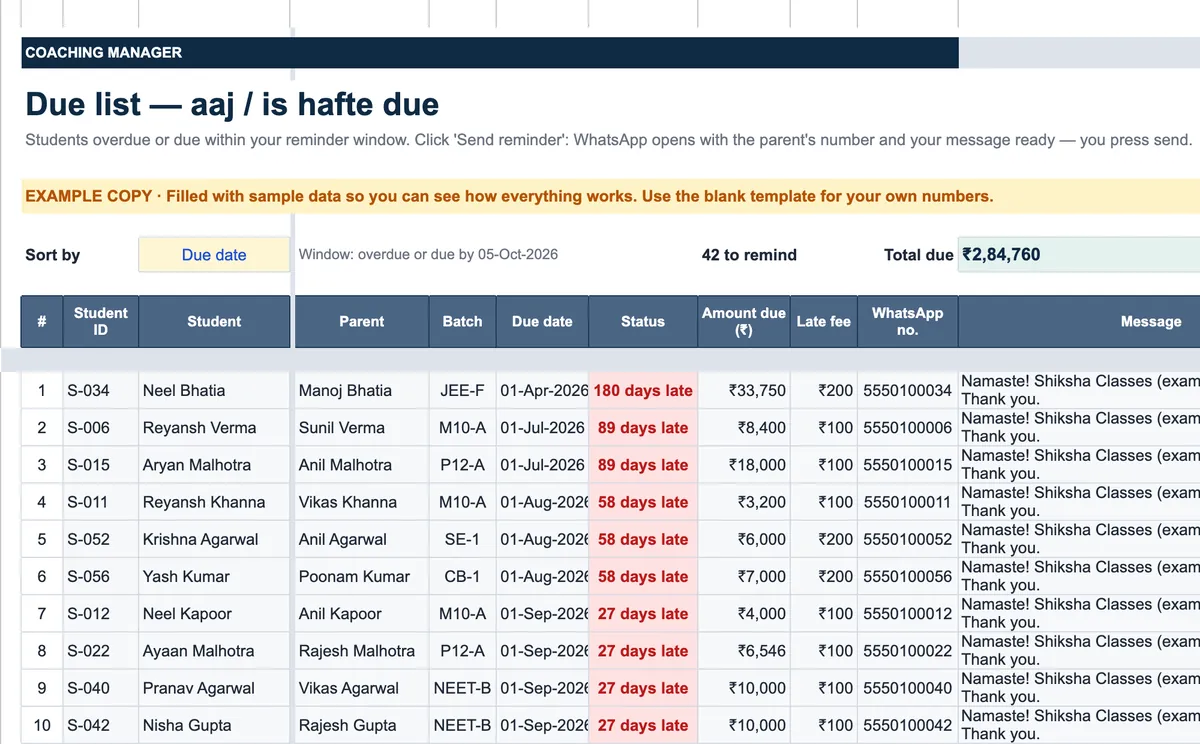
Task: Click the "42 to remind" count
Action: pos(749,255)
